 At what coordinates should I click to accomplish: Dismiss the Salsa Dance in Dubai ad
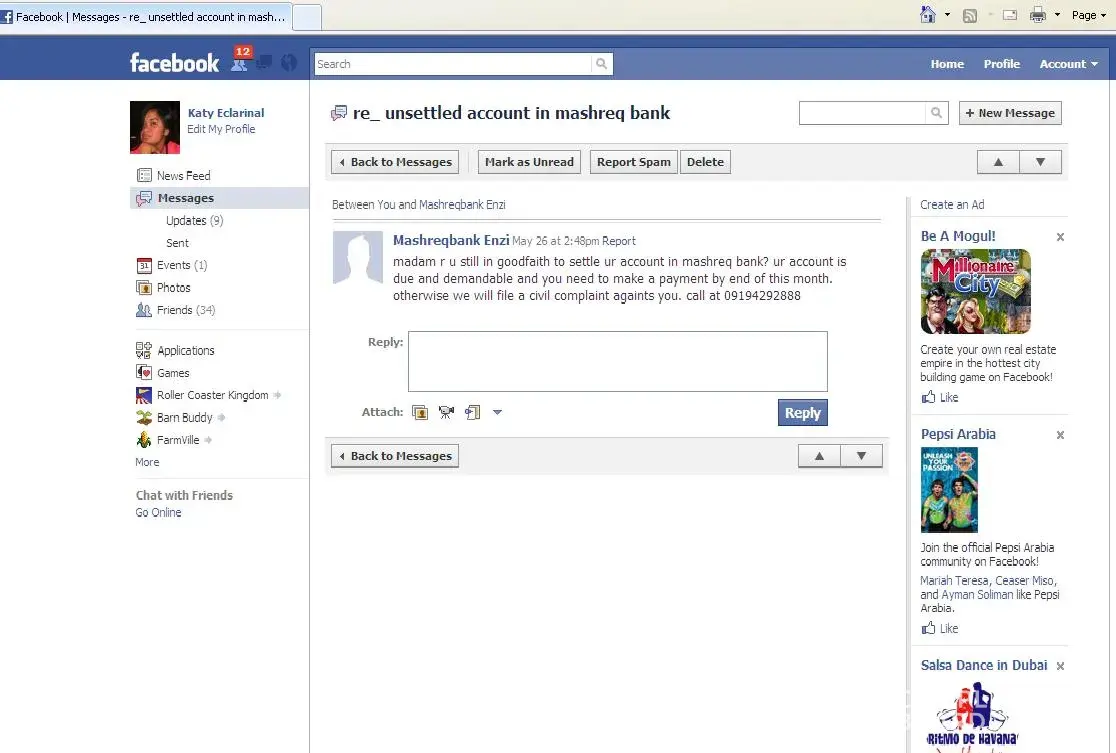tap(1060, 666)
